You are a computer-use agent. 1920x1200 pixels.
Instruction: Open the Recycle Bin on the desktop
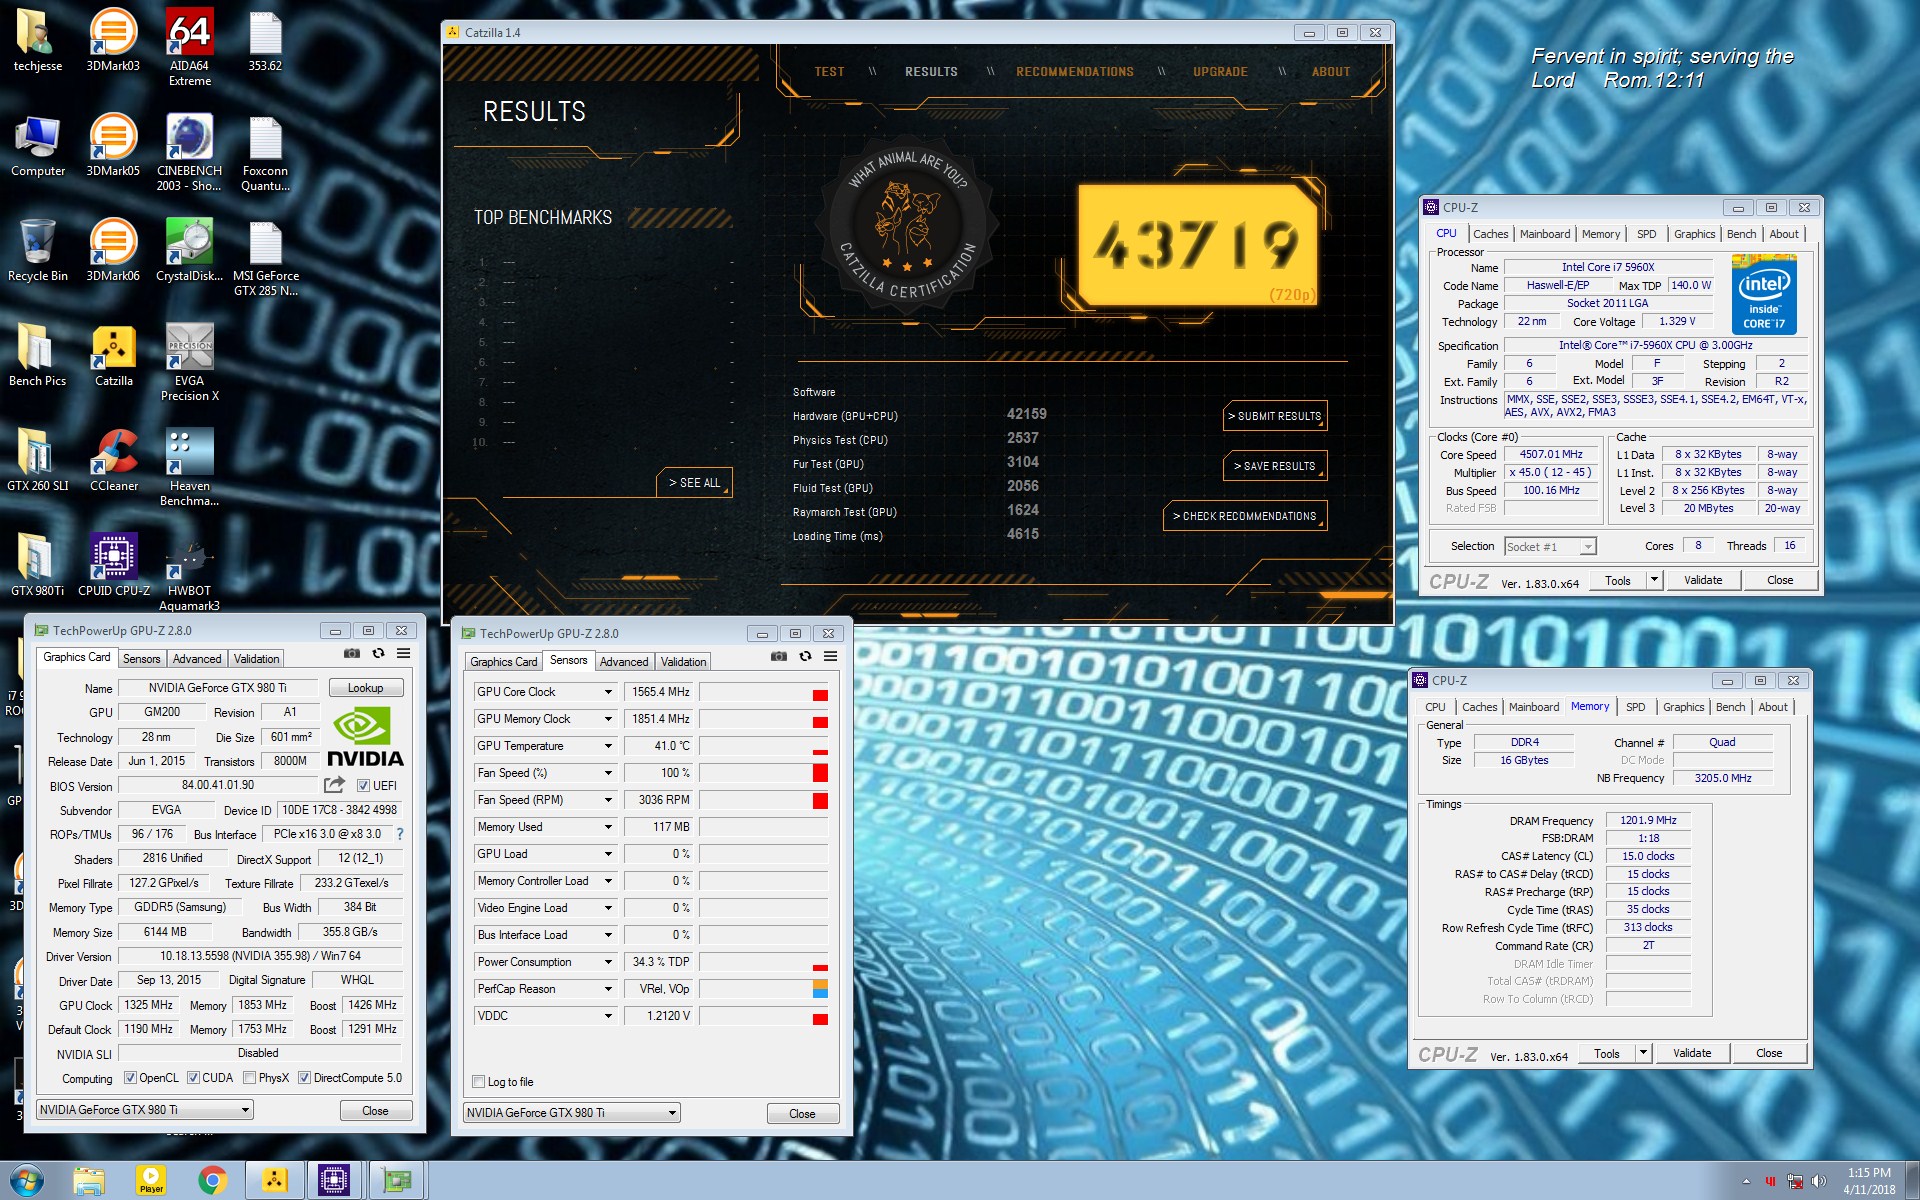[x=38, y=250]
